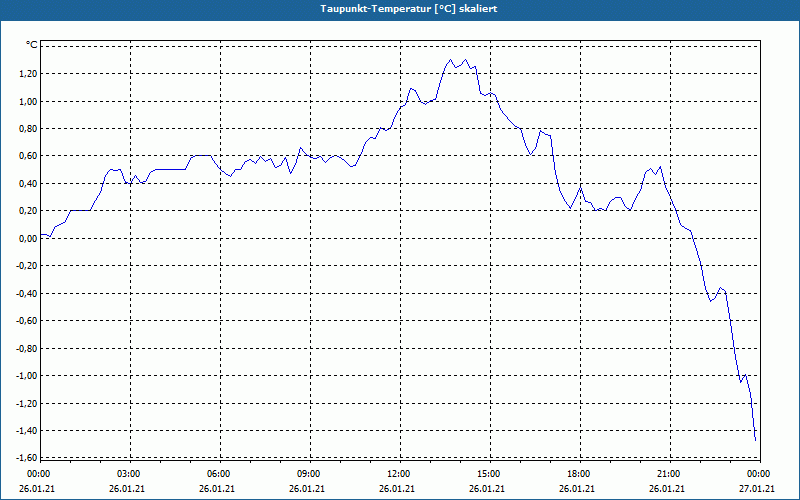Click the "00:00" time label above 26.01.21

(37, 474)
